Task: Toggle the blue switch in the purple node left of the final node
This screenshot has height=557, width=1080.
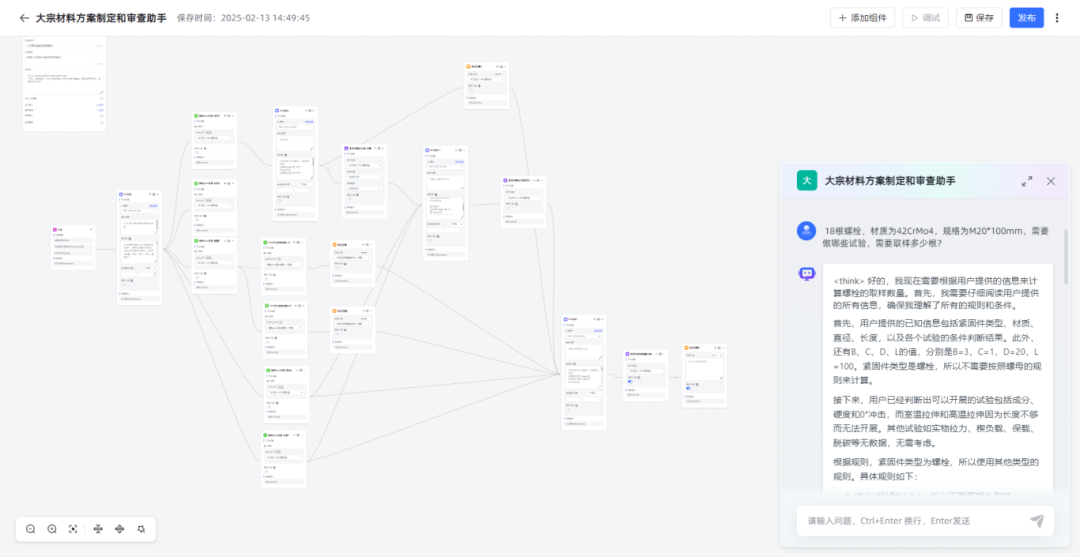Action: tap(630, 381)
